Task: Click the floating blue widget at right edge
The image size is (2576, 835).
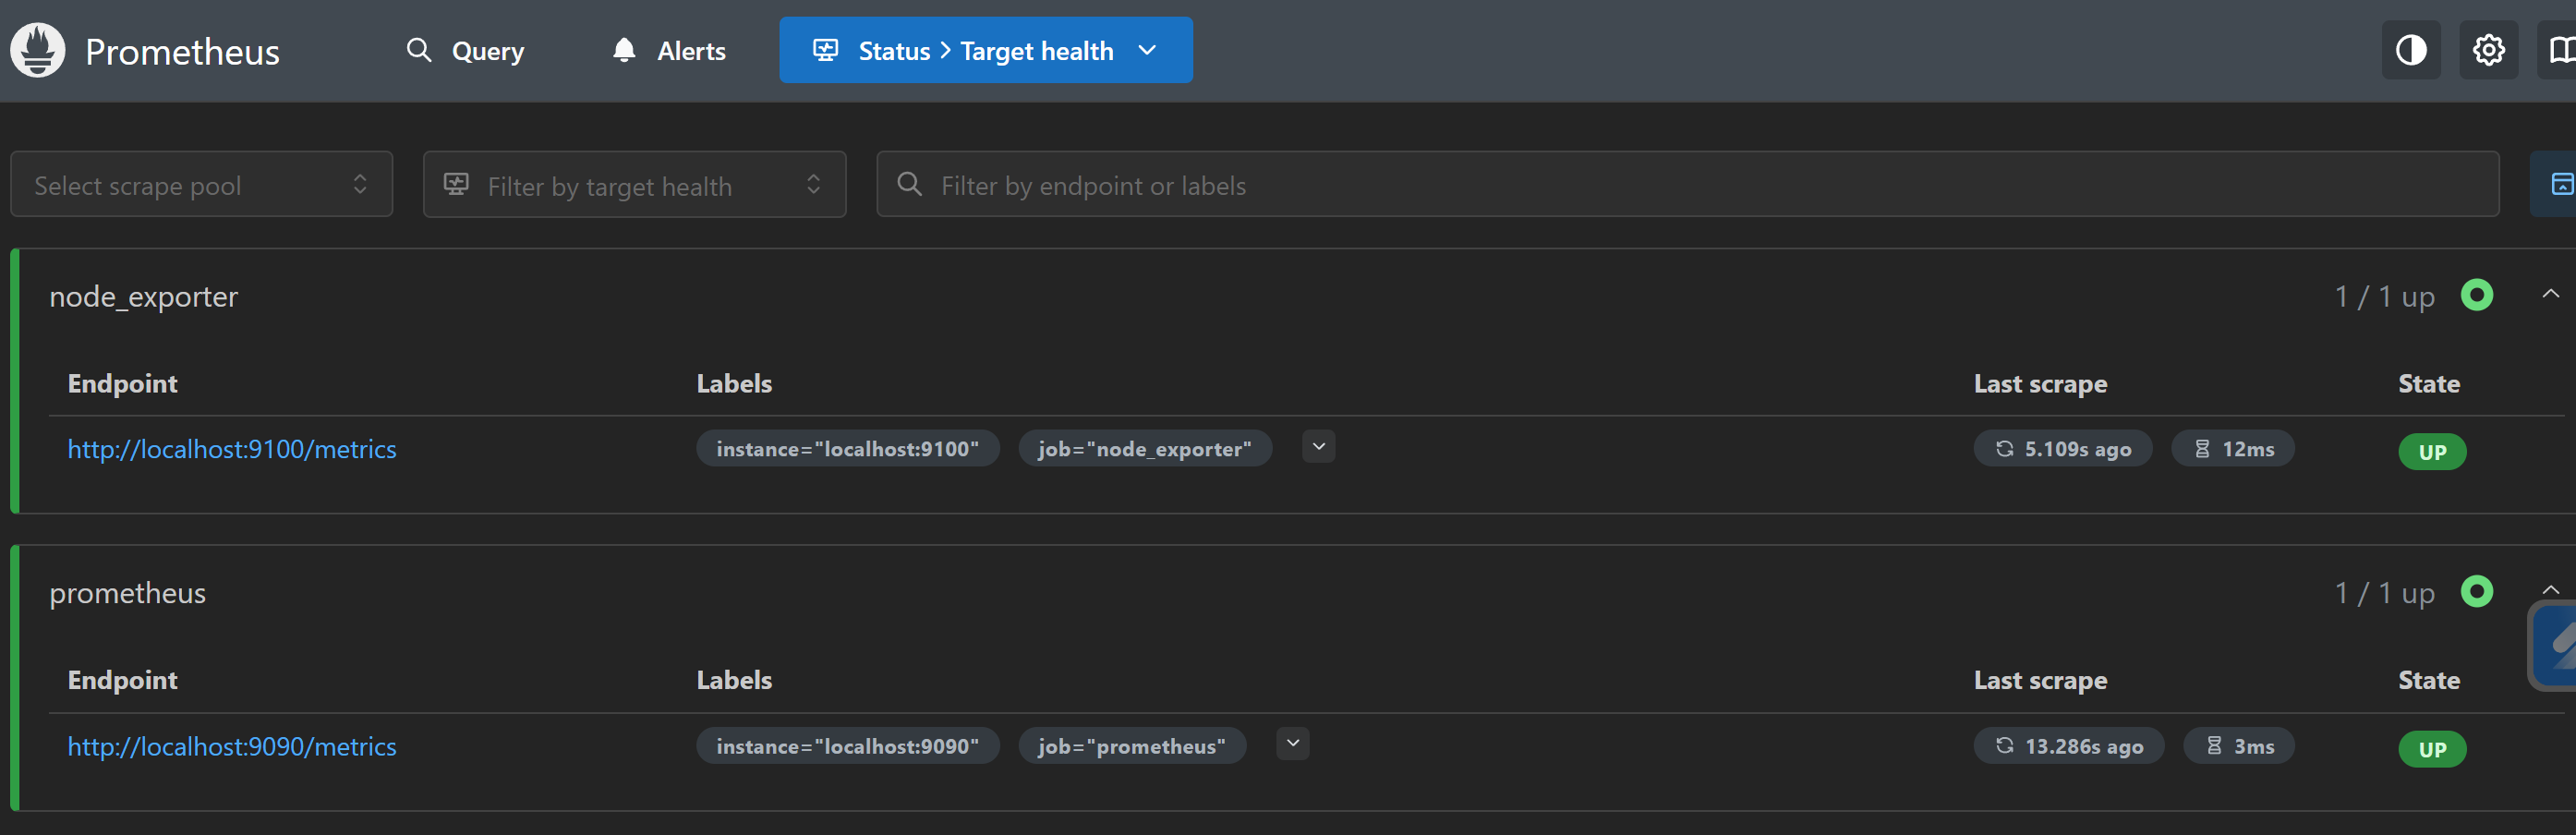Action: pyautogui.click(x=2553, y=645)
